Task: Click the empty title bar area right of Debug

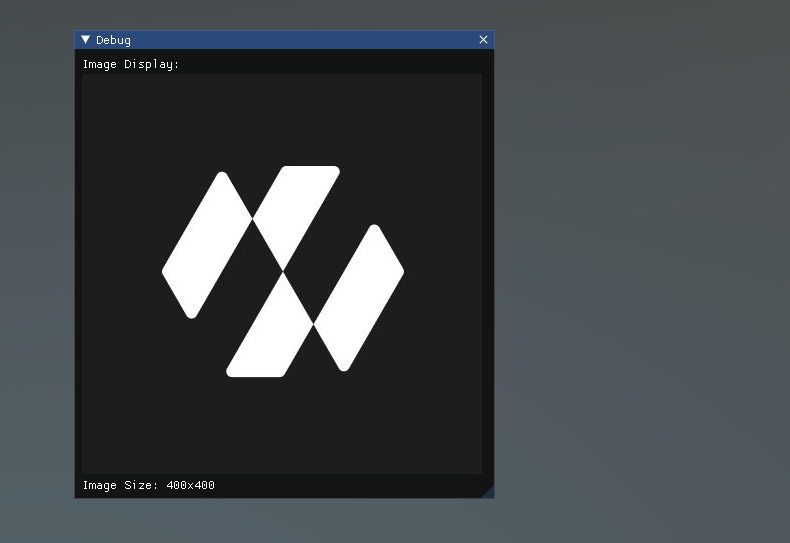Action: (300, 40)
